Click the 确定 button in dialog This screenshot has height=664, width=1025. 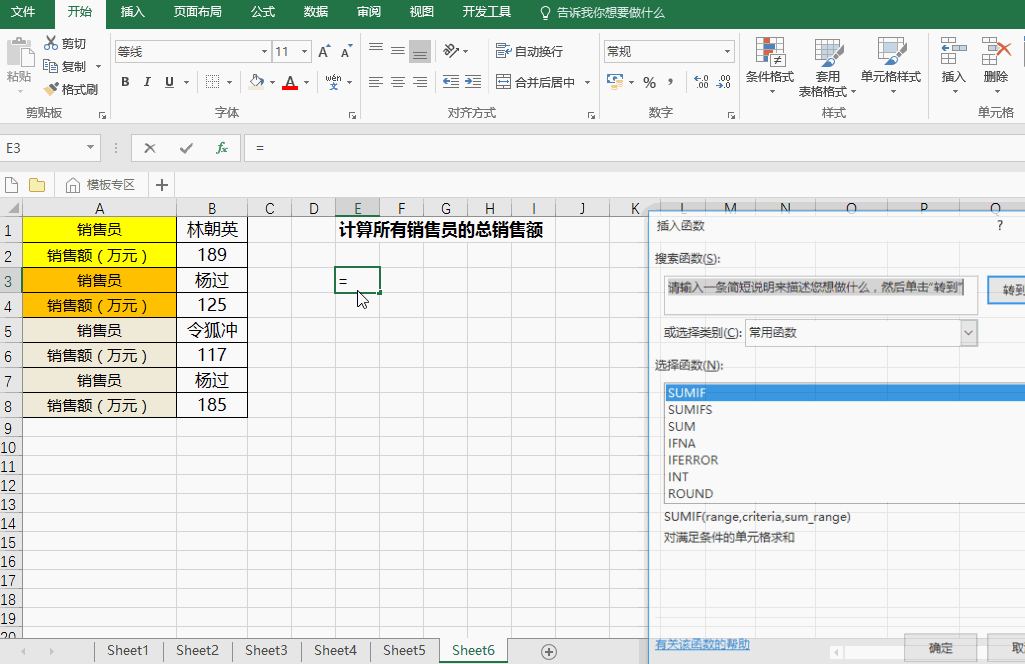[940, 647]
